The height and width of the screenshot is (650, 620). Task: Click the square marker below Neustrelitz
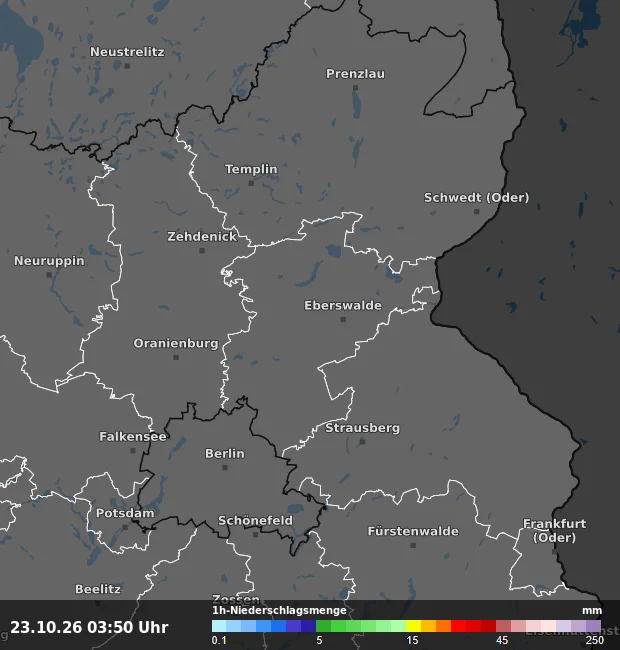pos(127,66)
